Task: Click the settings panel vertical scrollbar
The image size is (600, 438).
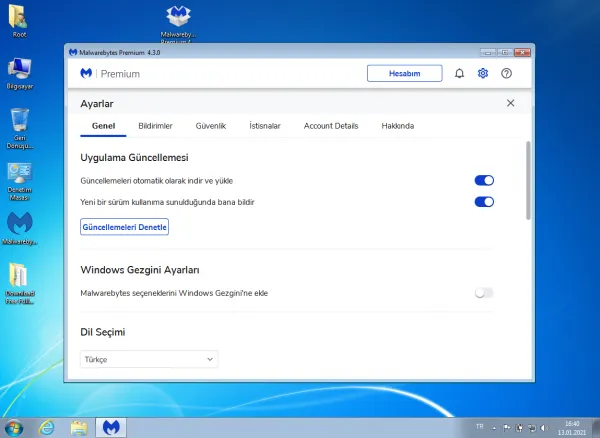Action: (528, 181)
